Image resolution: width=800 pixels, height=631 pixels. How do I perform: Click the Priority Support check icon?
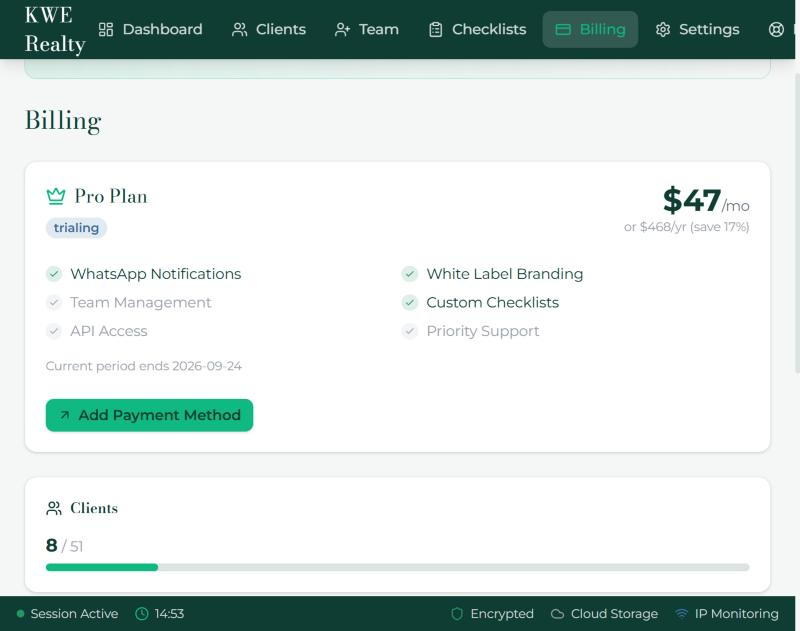pyautogui.click(x=409, y=331)
